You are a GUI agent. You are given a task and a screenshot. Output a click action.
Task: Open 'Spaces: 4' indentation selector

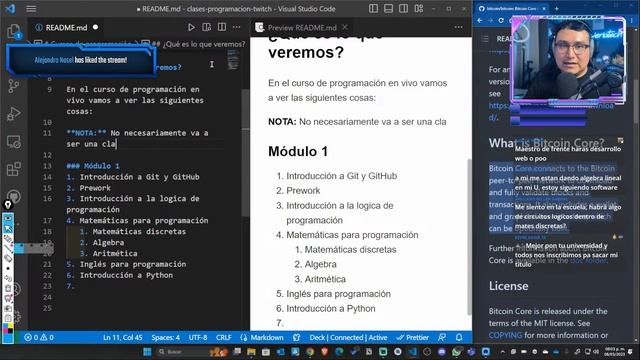[165, 338]
